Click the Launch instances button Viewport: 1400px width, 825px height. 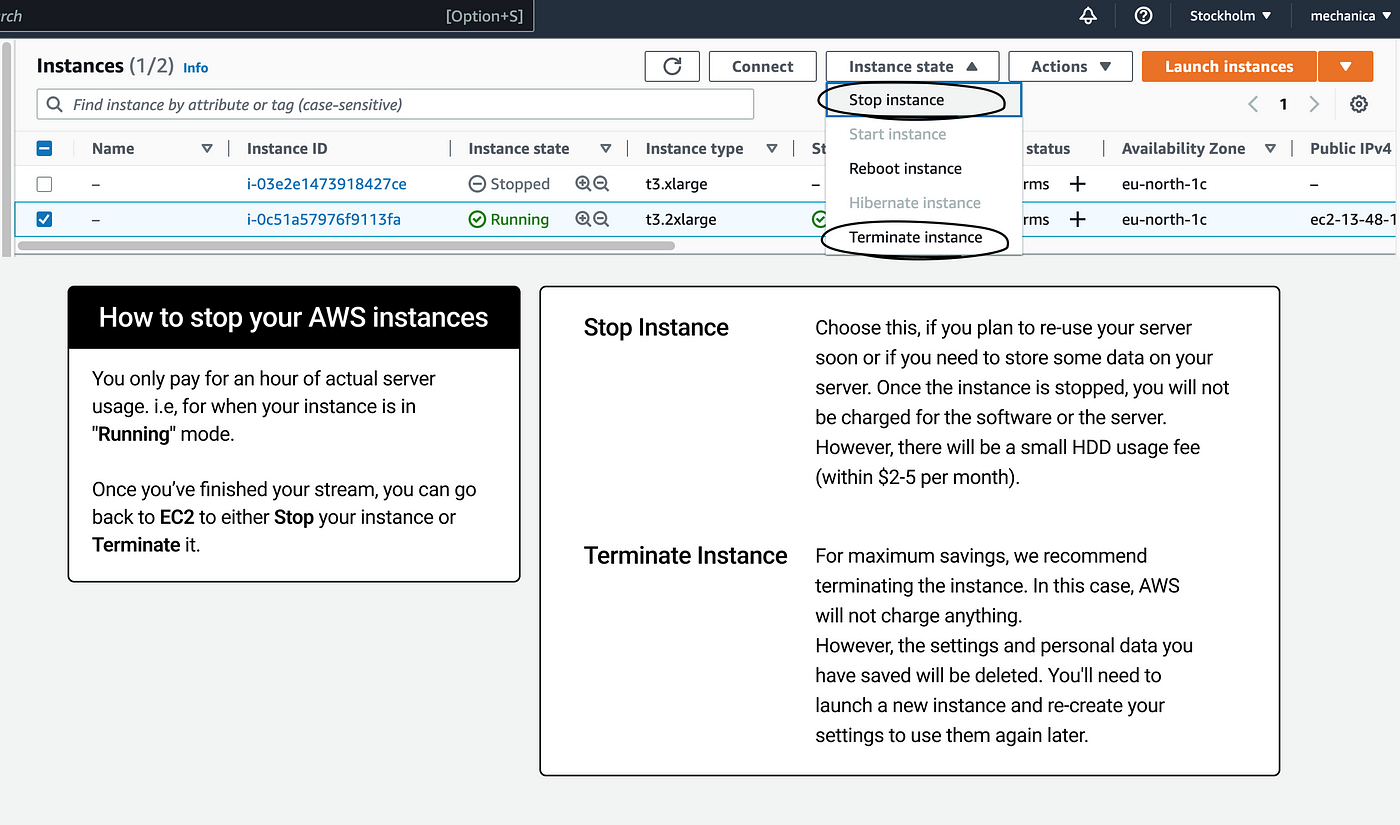click(x=1229, y=67)
